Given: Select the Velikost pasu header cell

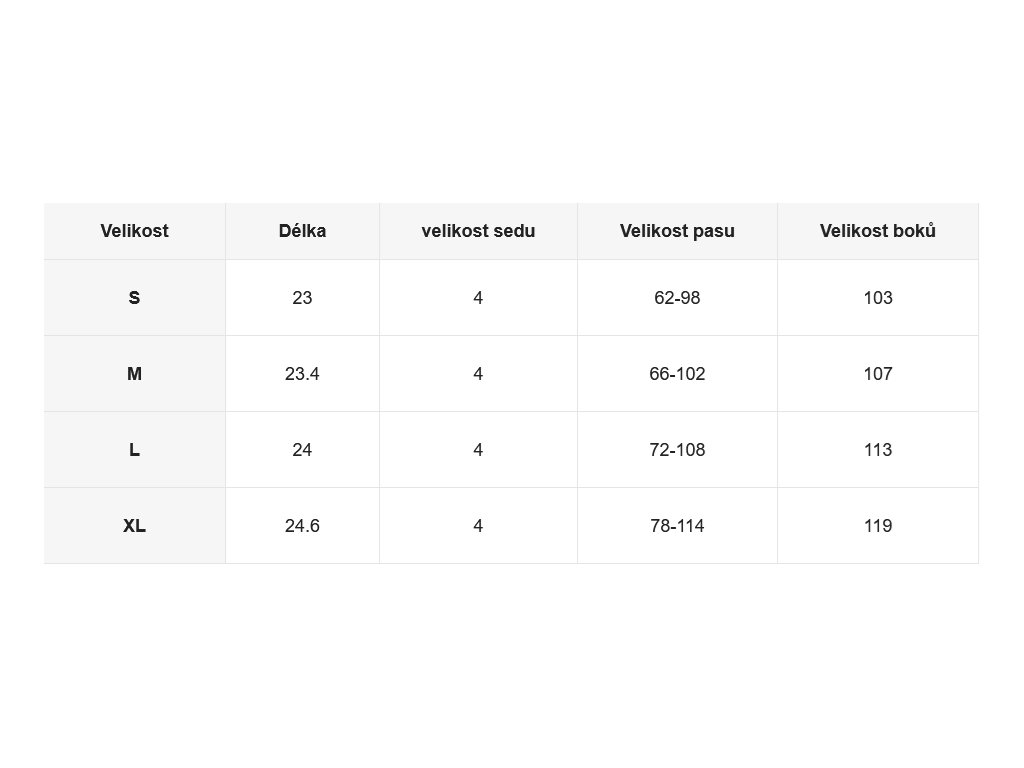Looking at the screenshot, I should pos(677,231).
